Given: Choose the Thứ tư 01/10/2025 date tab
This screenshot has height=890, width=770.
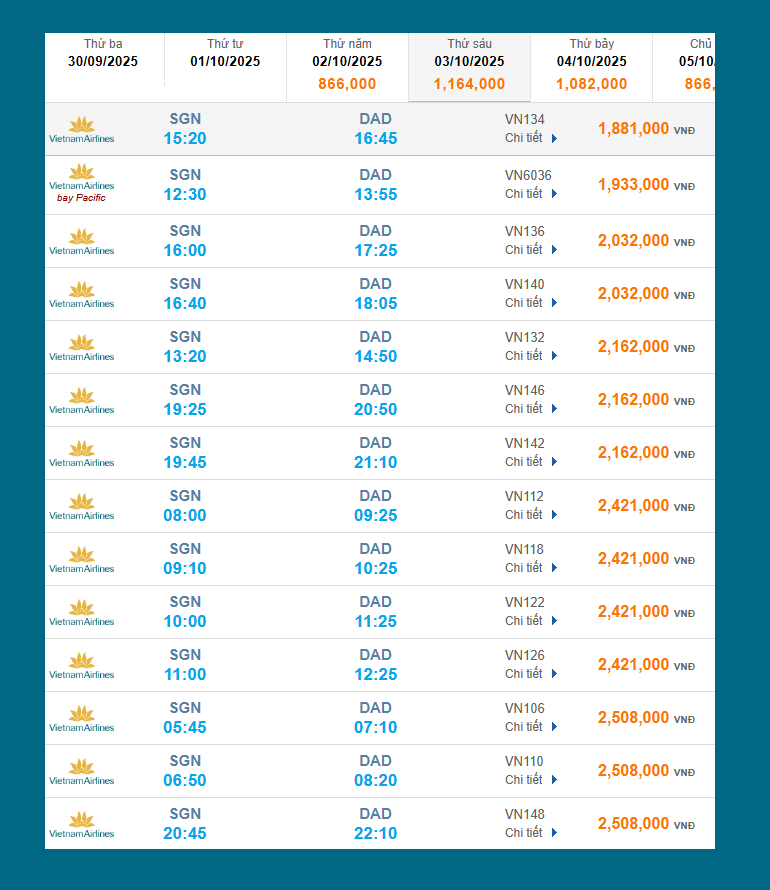Looking at the screenshot, I should click(225, 54).
